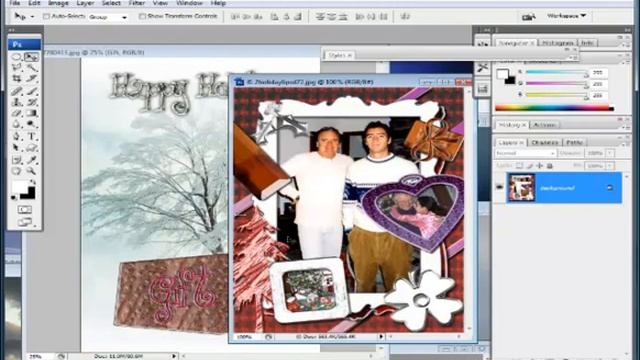Open the layer Fill arrow
The image size is (640, 360).
click(x=610, y=166)
